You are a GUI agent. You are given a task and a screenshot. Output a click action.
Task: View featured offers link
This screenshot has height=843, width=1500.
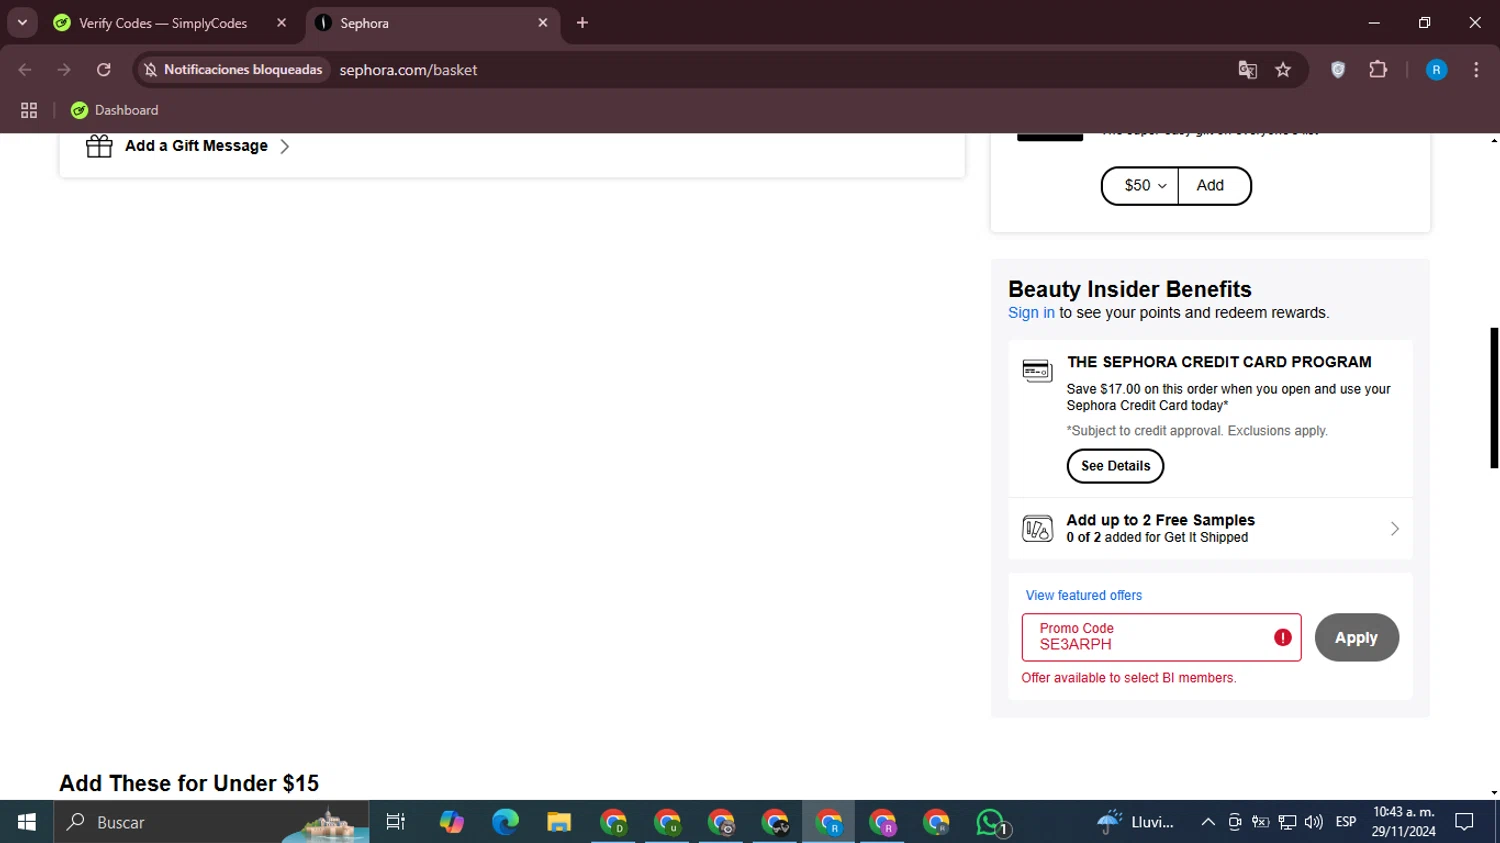point(1083,595)
